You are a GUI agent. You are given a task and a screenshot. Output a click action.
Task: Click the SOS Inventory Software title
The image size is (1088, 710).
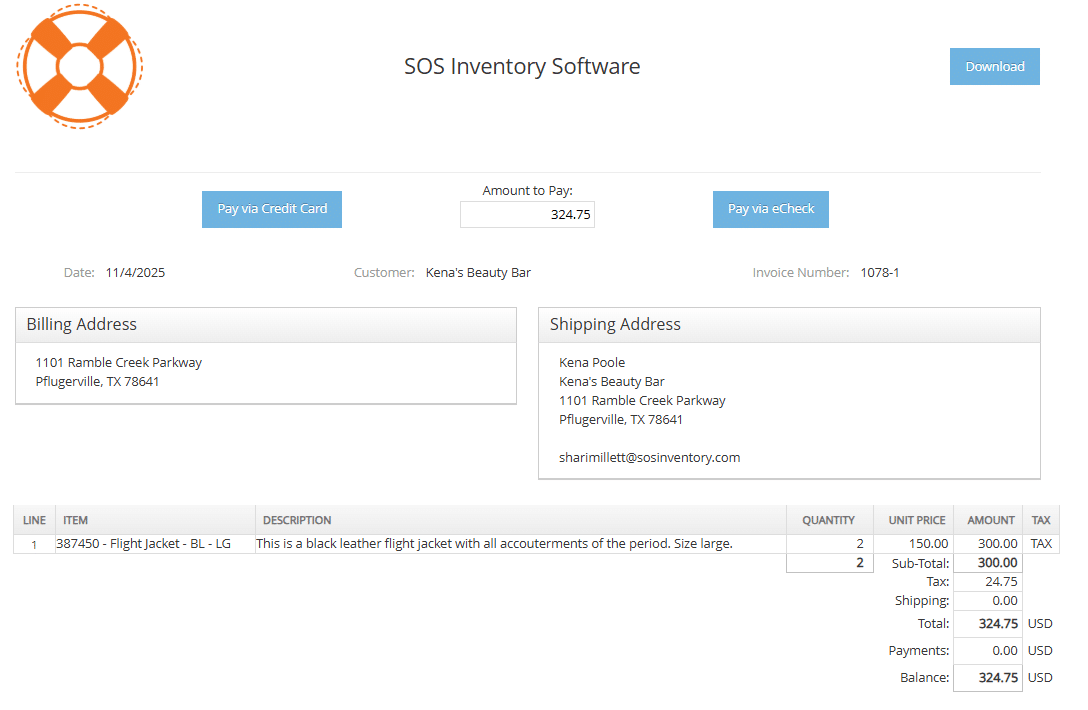[522, 66]
